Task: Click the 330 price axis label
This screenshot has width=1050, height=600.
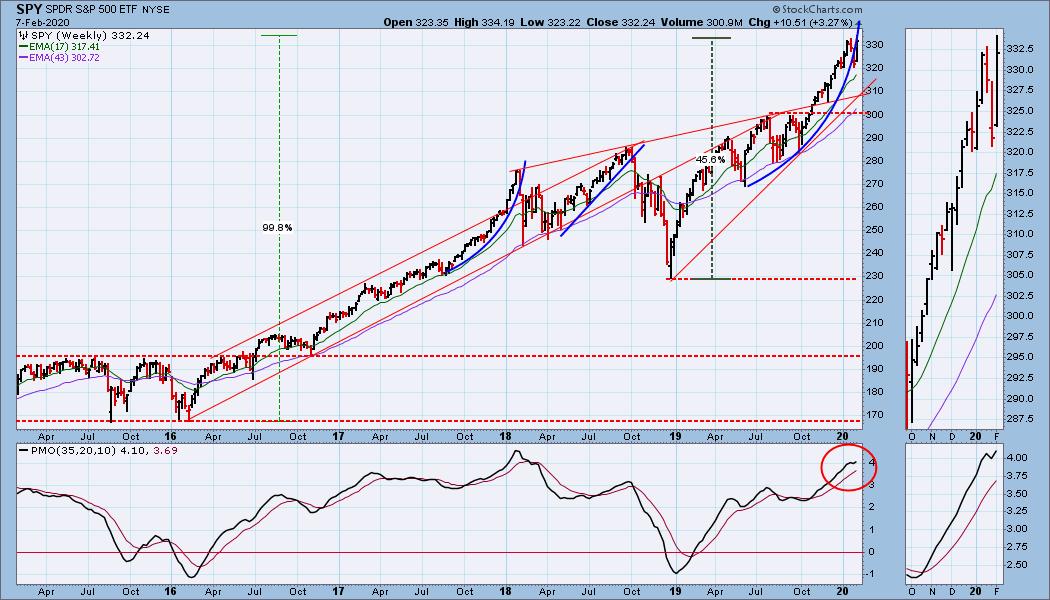Action: click(873, 45)
